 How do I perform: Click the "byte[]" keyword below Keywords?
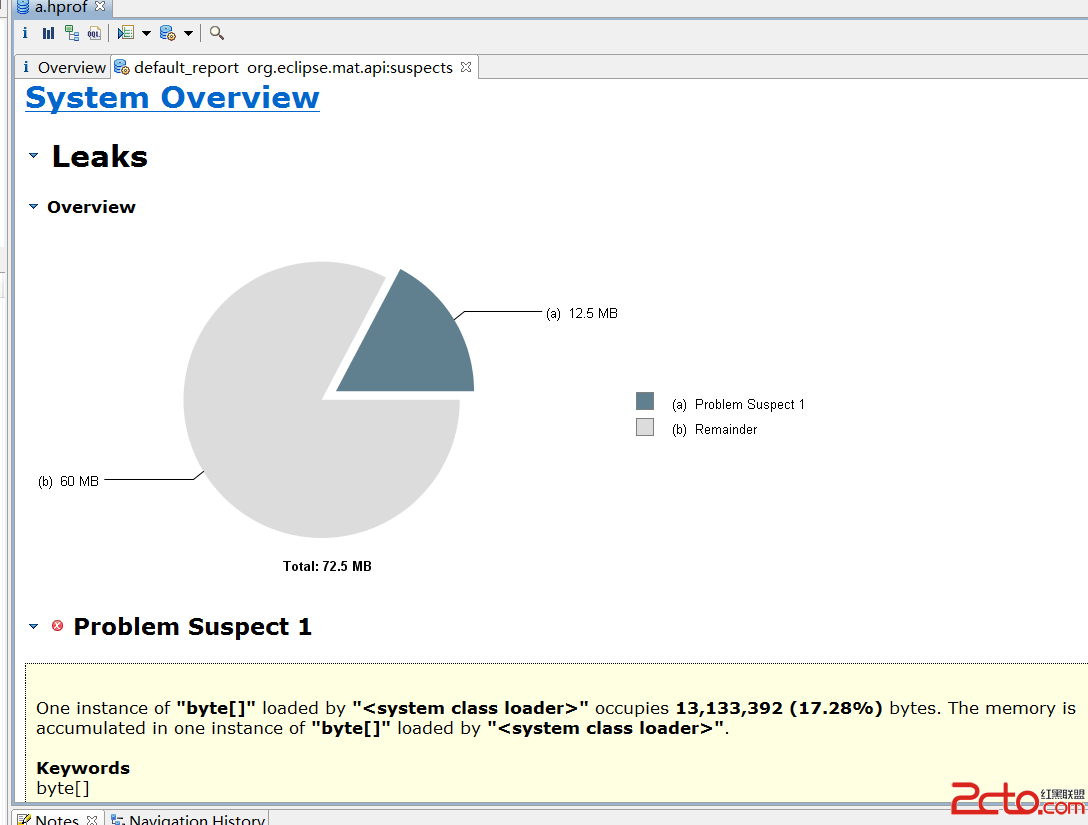click(x=62, y=788)
